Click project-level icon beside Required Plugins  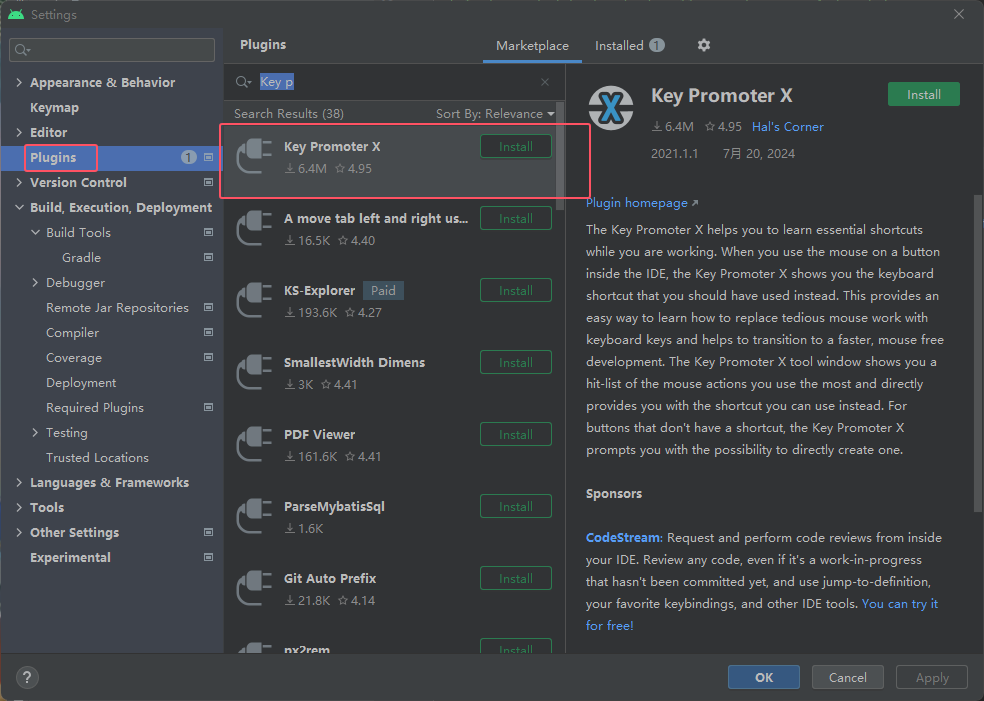click(208, 407)
